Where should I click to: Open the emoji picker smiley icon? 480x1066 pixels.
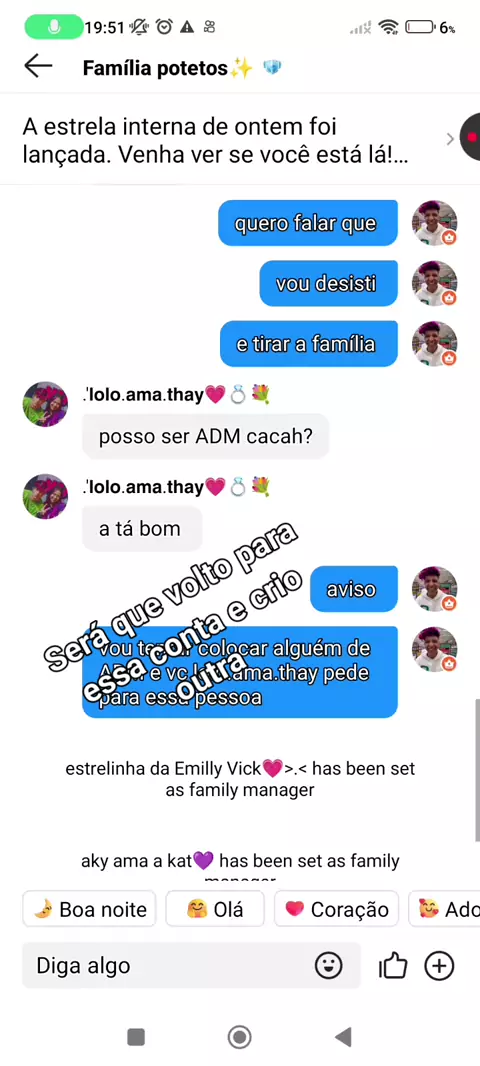pyautogui.click(x=328, y=965)
